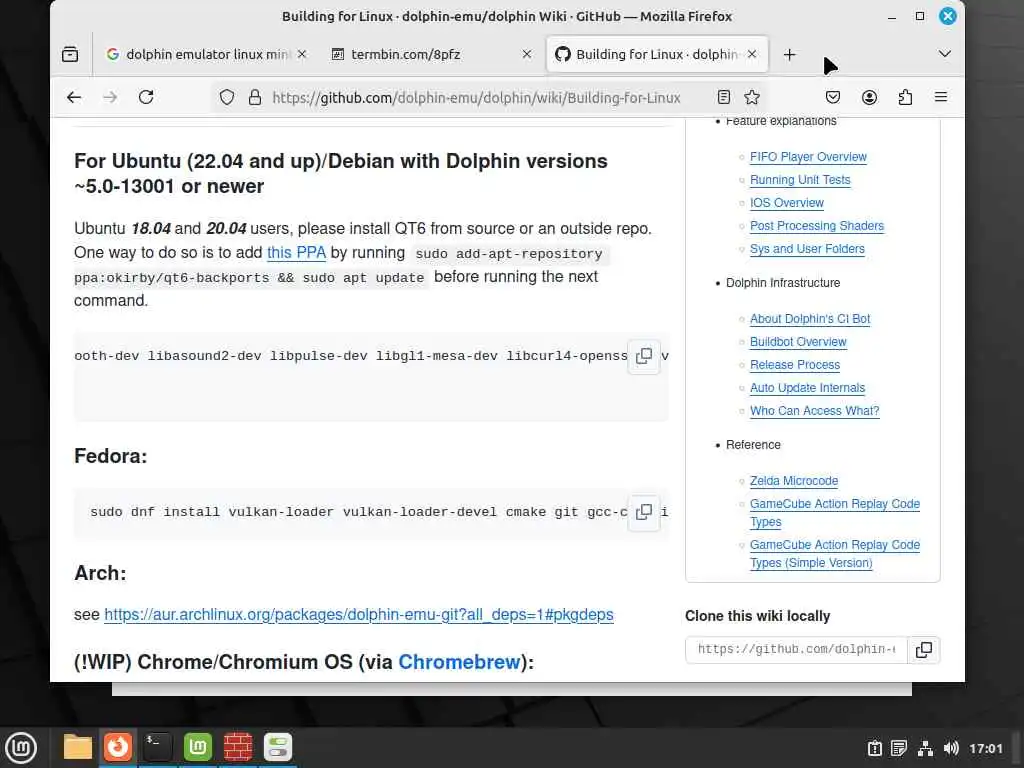Open the sound volume tray icon
Image resolution: width=1024 pixels, height=768 pixels.
pos(951,748)
